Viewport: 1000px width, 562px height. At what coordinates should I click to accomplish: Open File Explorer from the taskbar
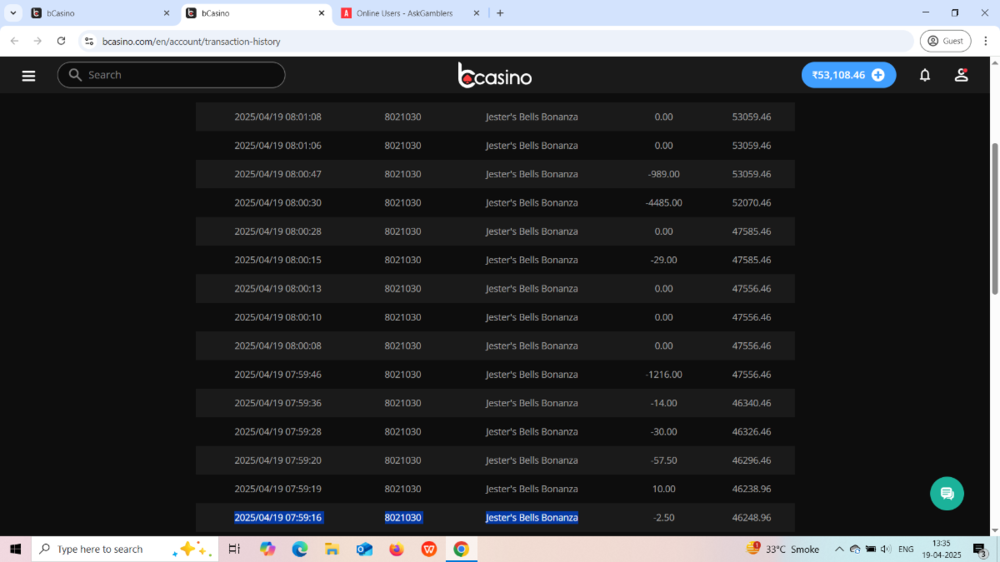(x=332, y=549)
